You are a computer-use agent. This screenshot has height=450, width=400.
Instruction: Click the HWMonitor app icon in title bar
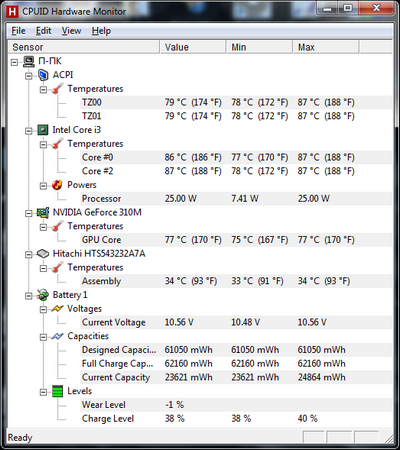coord(12,11)
